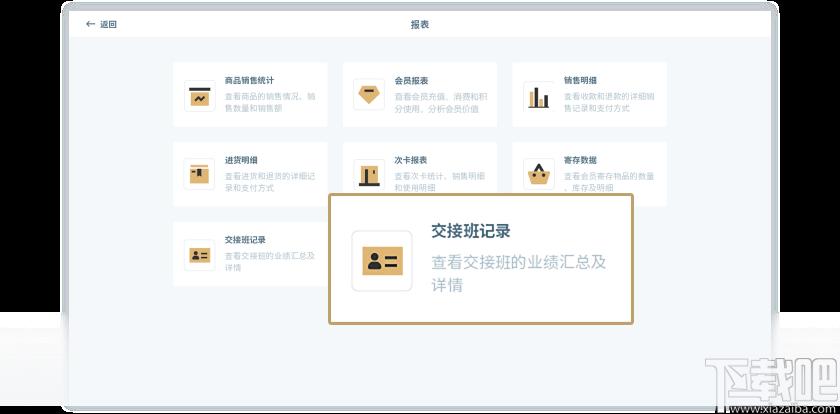Click description 查看进货和退货的详细记录
The width and height of the screenshot is (840, 414).
point(269,182)
